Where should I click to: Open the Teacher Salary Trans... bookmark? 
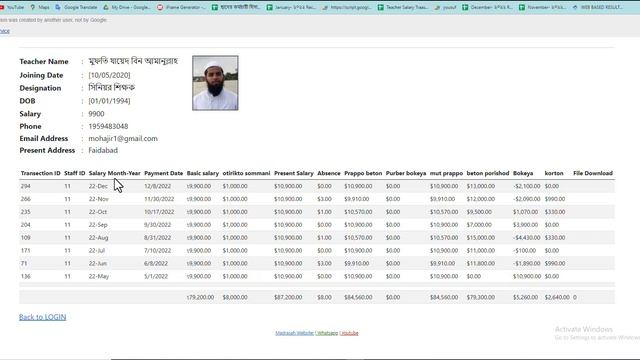click(402, 7)
